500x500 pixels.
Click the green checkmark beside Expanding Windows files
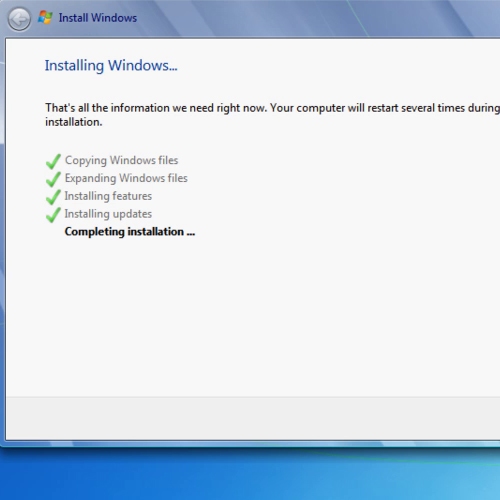coord(53,179)
